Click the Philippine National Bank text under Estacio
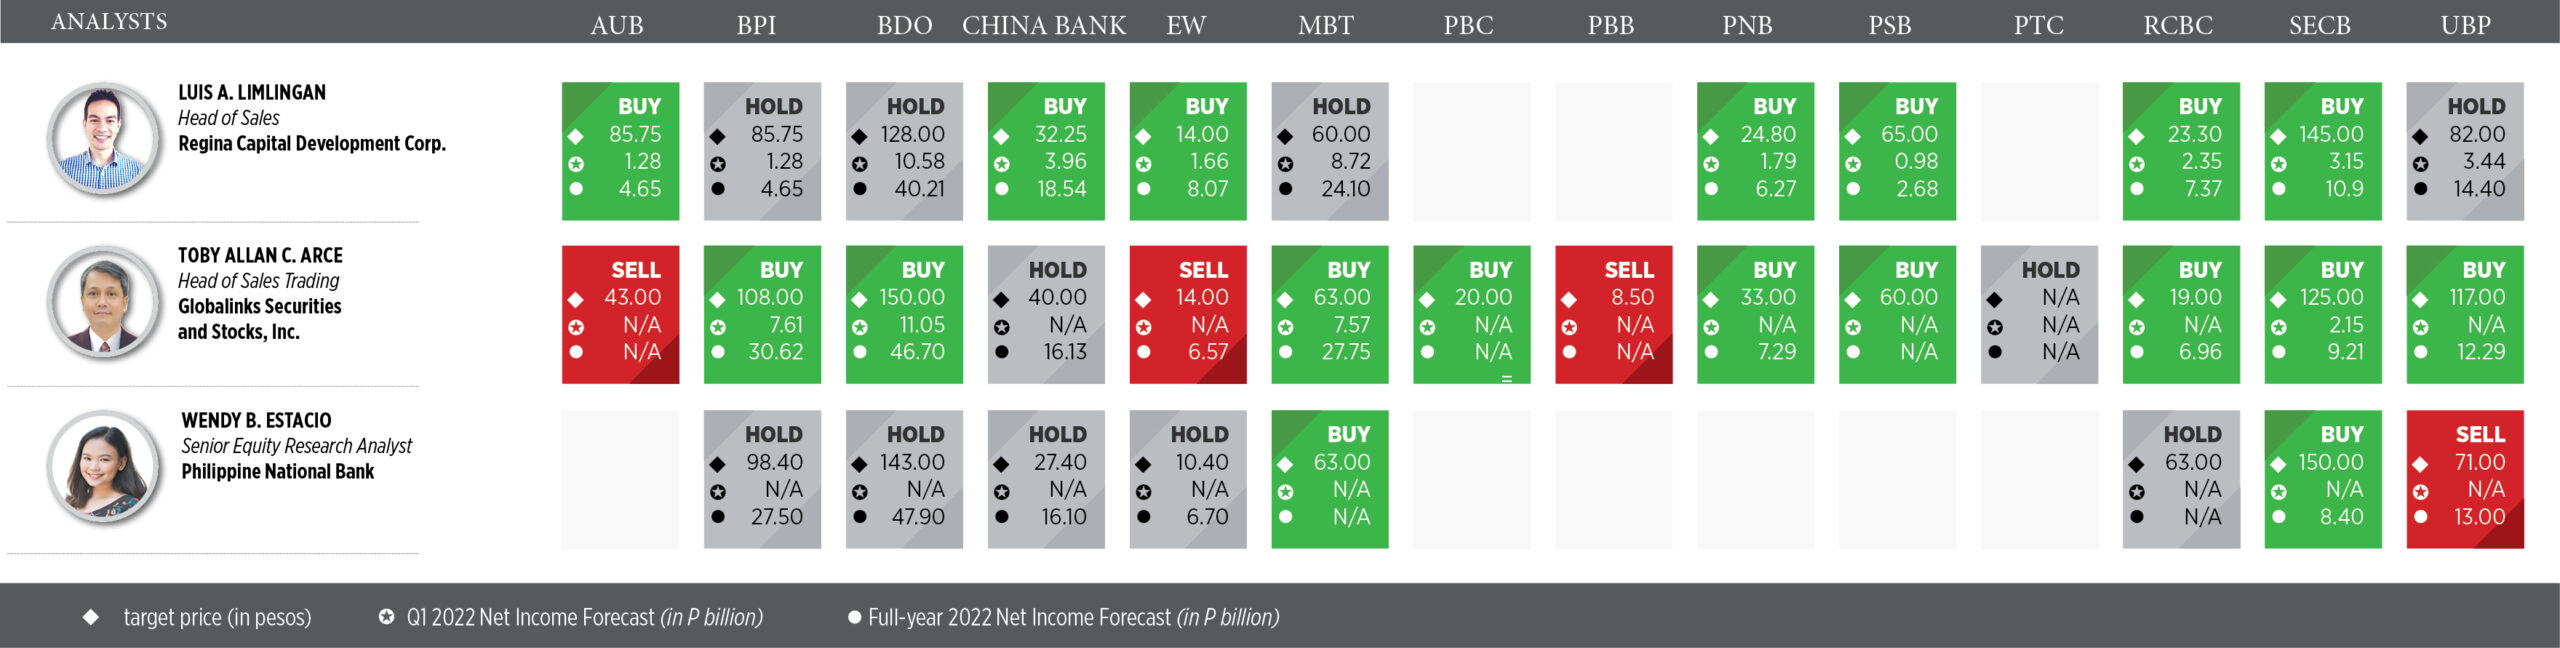 pos(278,471)
